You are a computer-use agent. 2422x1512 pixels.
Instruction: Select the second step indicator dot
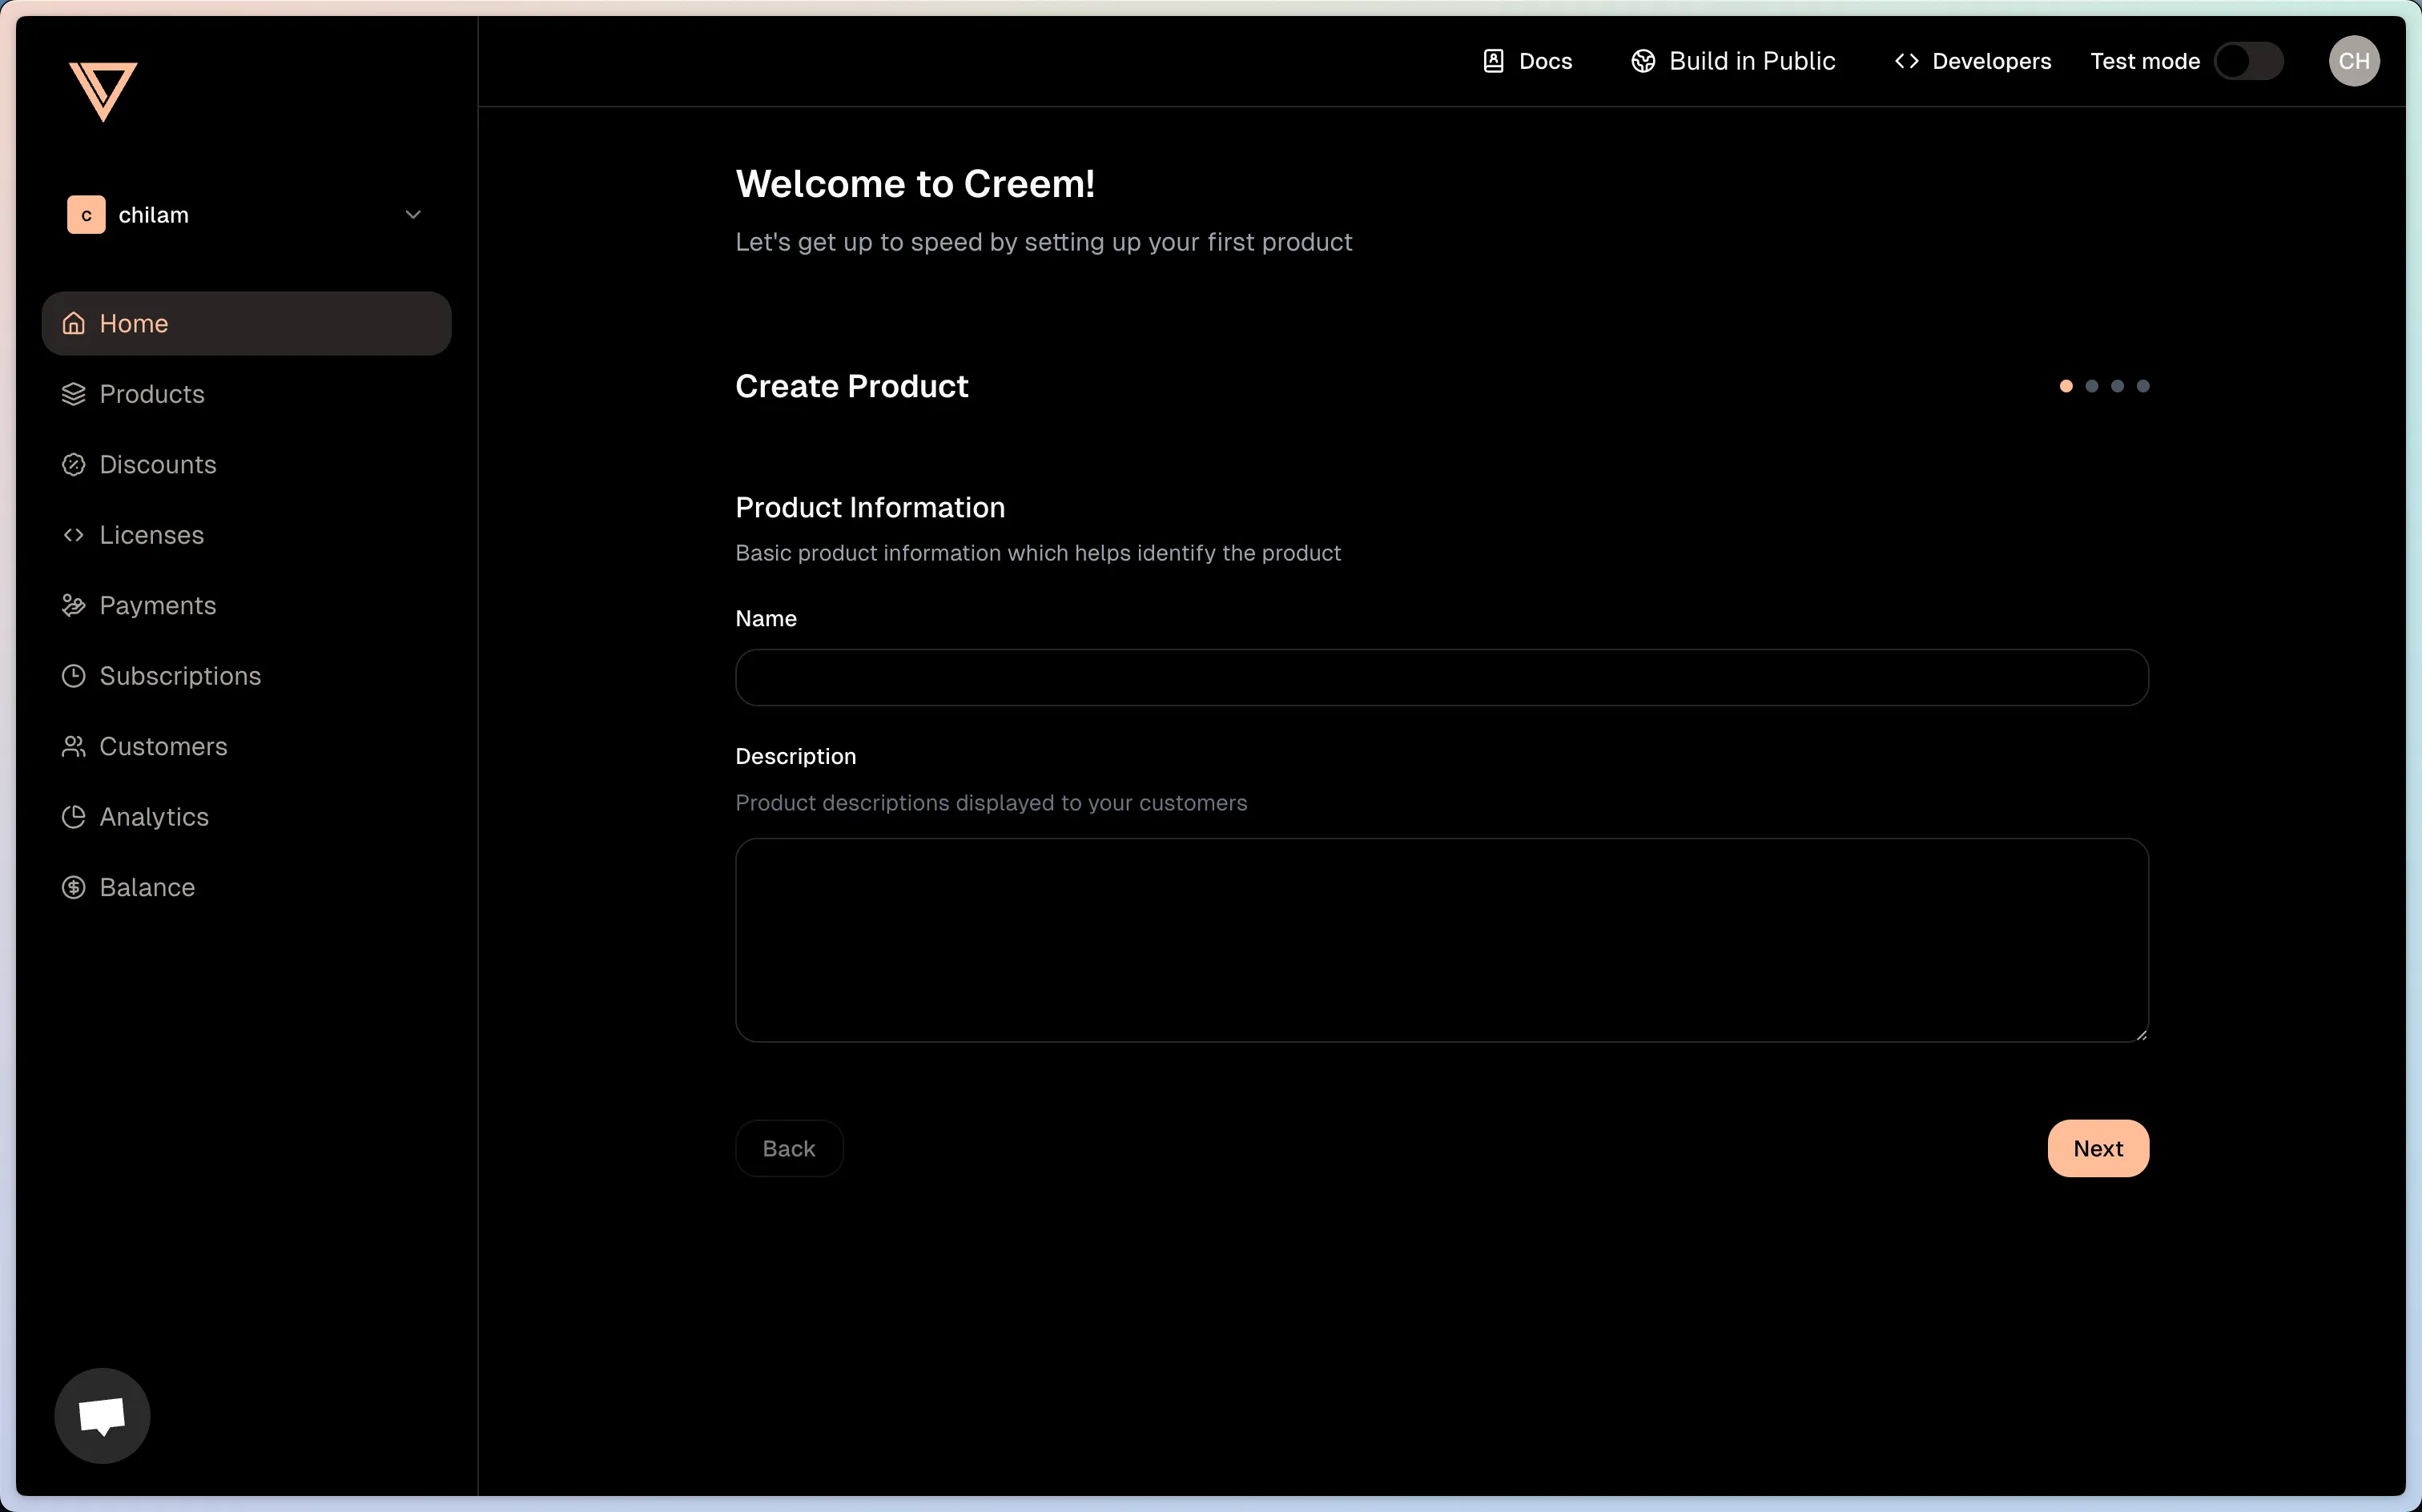tap(2092, 386)
